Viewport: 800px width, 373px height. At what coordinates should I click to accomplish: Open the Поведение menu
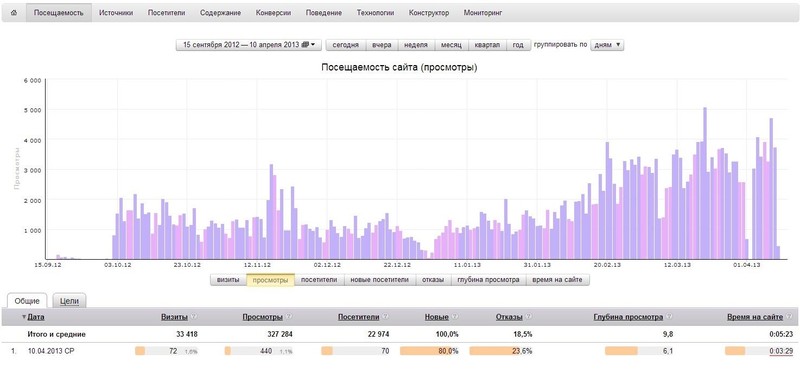[x=324, y=13]
